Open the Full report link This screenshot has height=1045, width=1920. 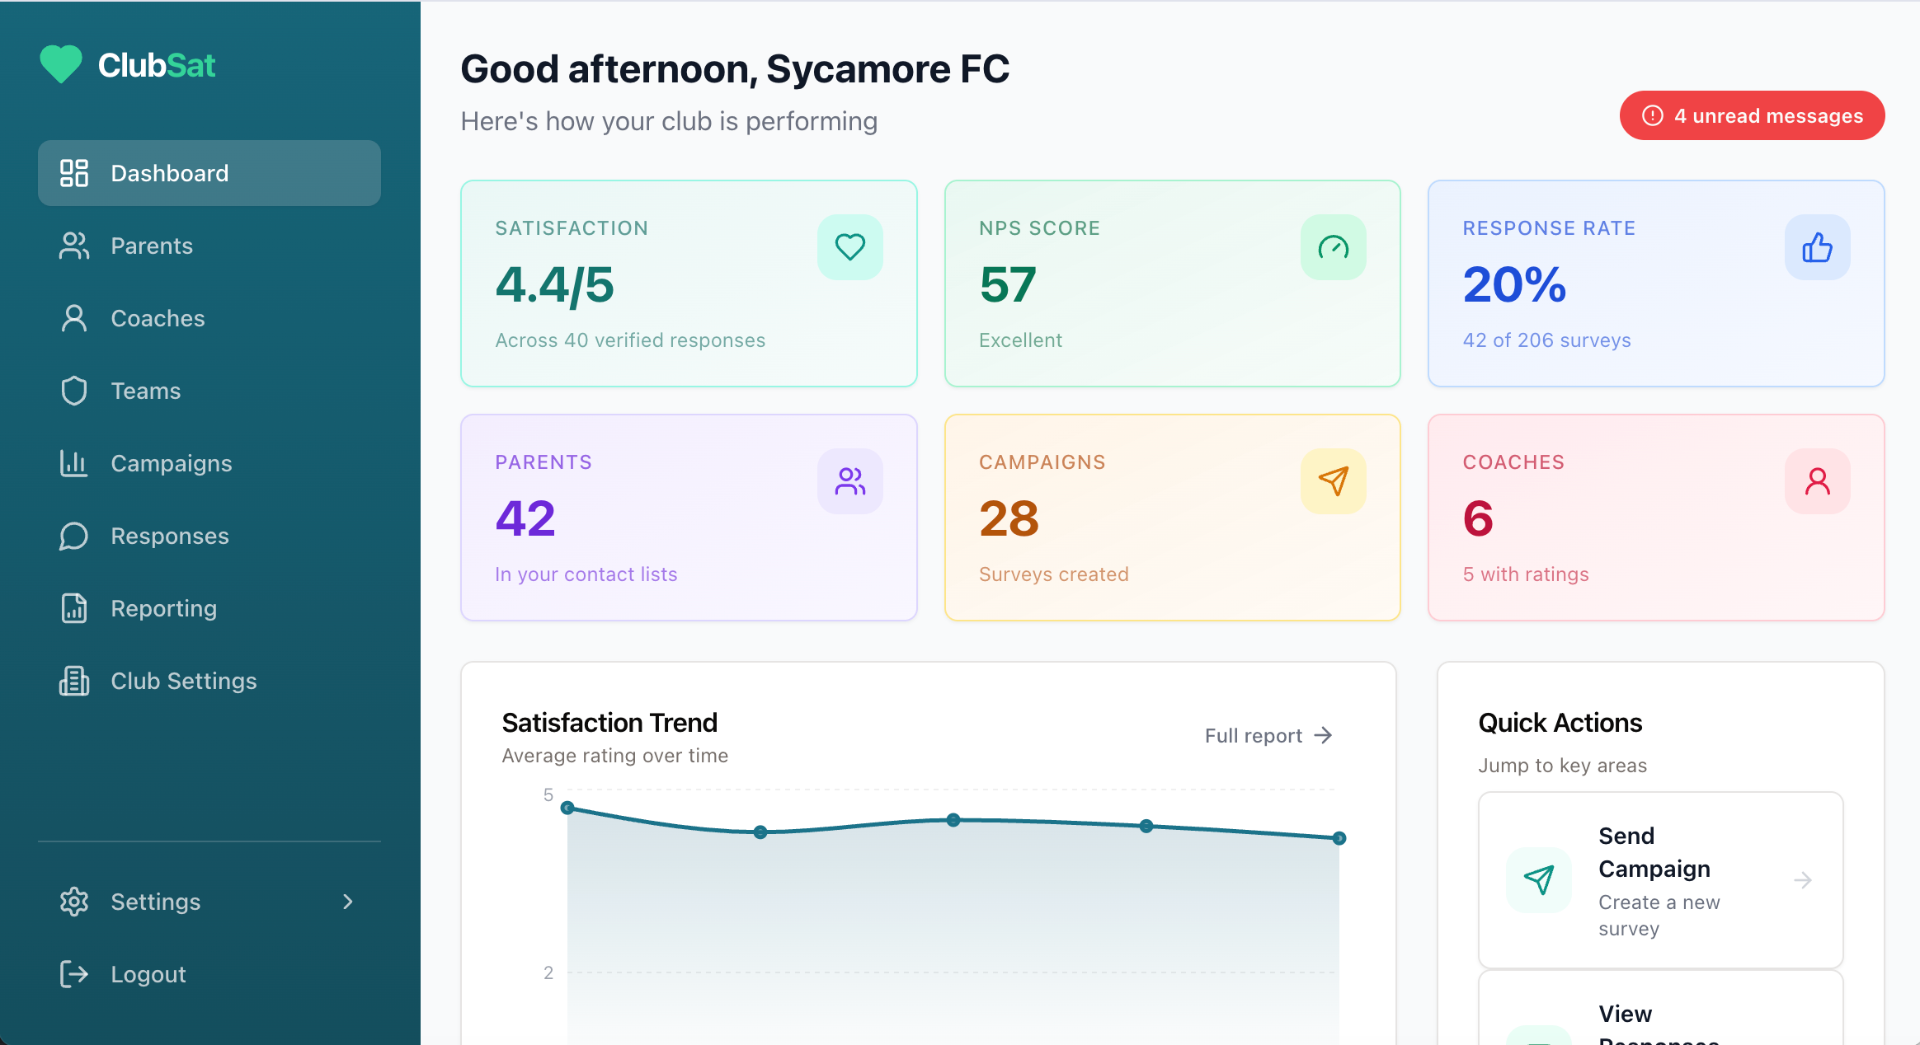(x=1252, y=735)
